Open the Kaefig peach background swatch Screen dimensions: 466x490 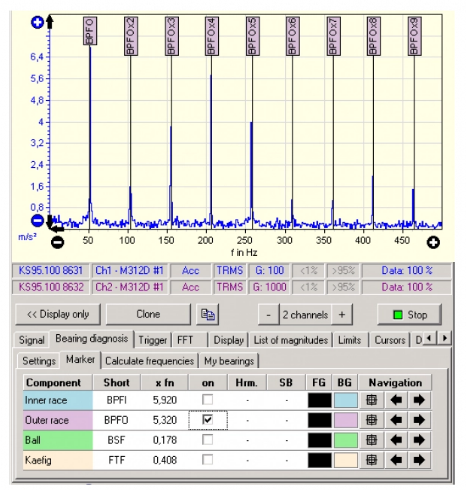pos(346,460)
